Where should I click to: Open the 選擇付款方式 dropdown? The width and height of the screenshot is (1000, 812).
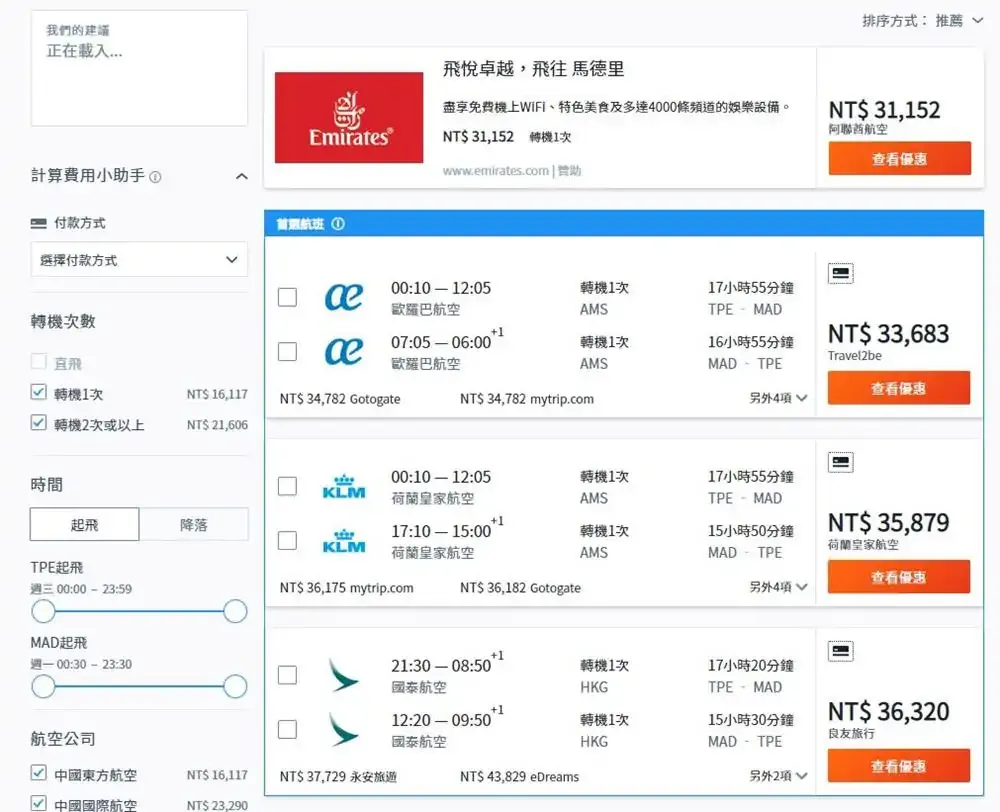pos(139,260)
